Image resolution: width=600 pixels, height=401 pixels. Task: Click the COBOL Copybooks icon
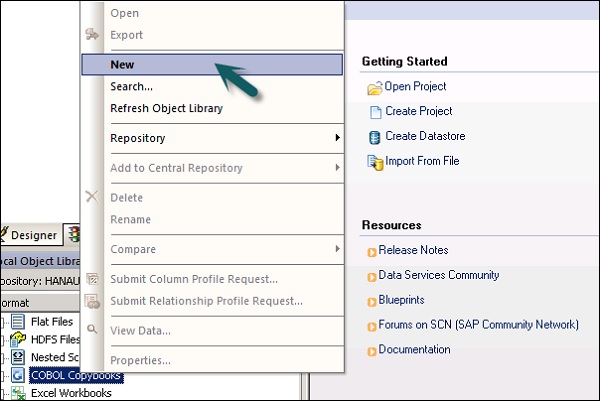coord(18,376)
